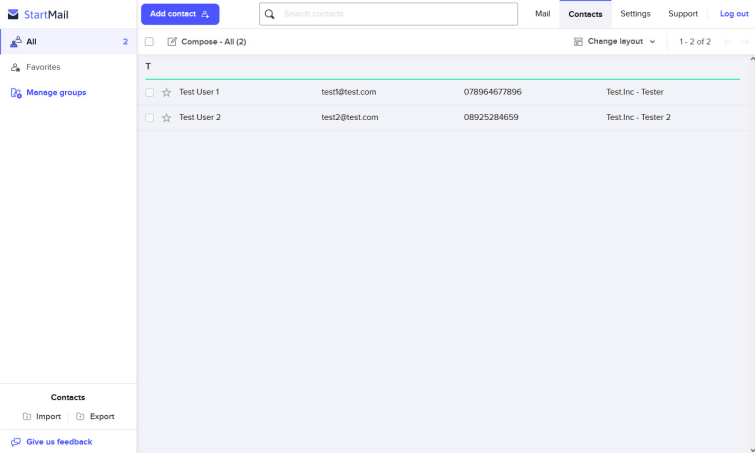Image resolution: width=755 pixels, height=453 pixels.
Task: Click the Import contacts button
Action: (x=42, y=416)
